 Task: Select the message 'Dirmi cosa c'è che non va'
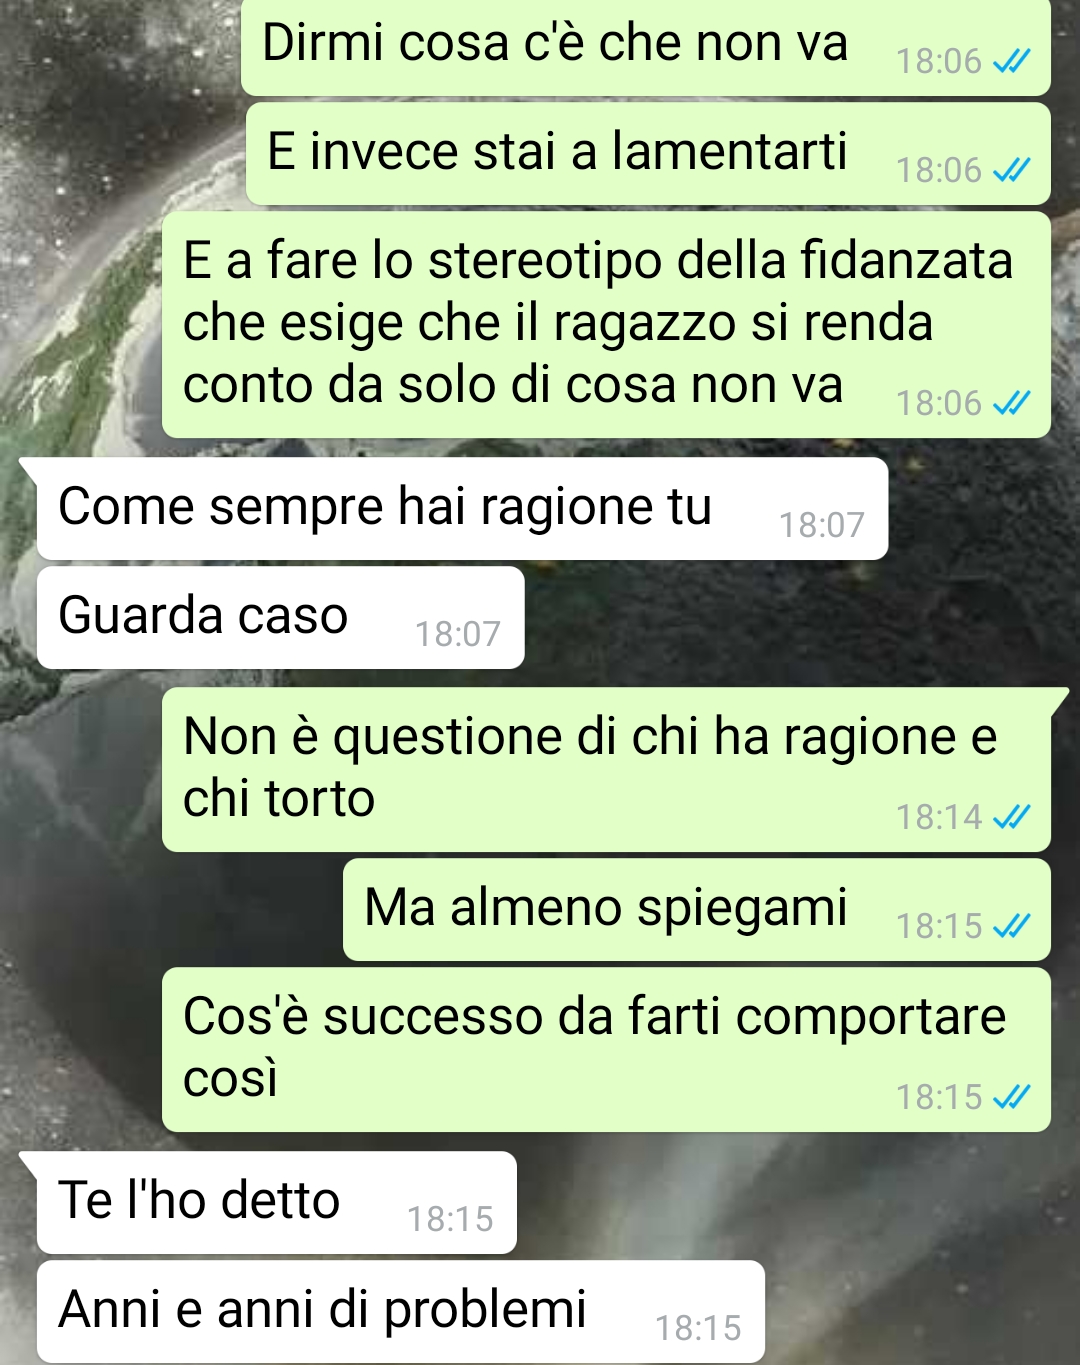click(x=646, y=47)
